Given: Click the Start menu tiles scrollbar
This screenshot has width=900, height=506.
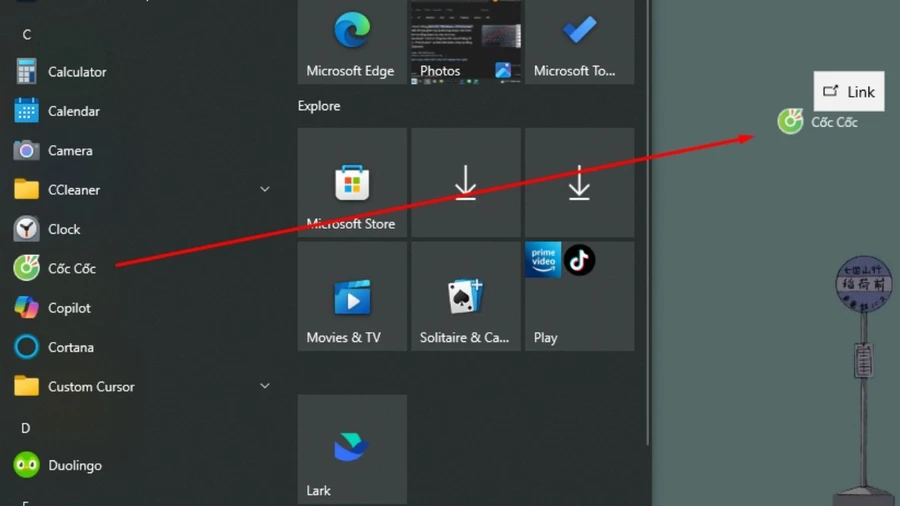Looking at the screenshot, I should (x=648, y=222).
